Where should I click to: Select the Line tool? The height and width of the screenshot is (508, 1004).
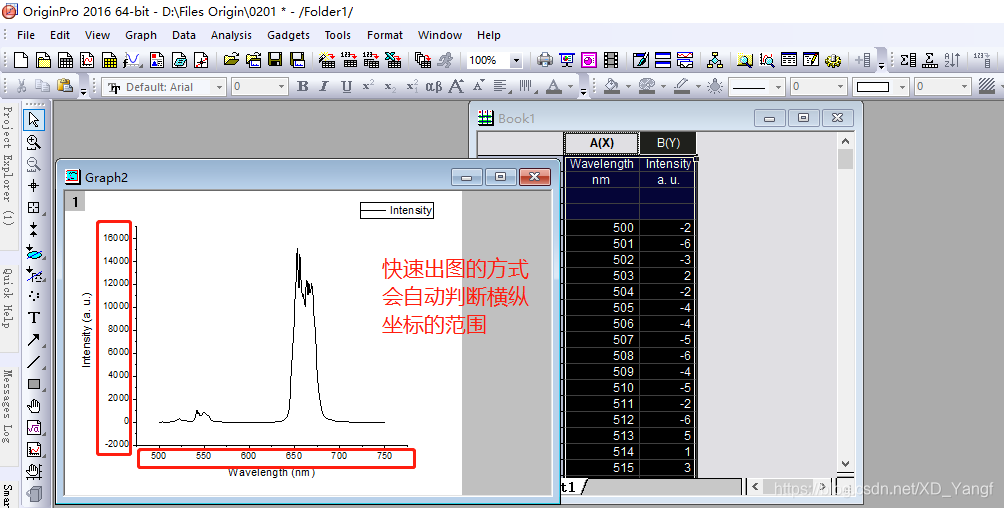pos(34,362)
